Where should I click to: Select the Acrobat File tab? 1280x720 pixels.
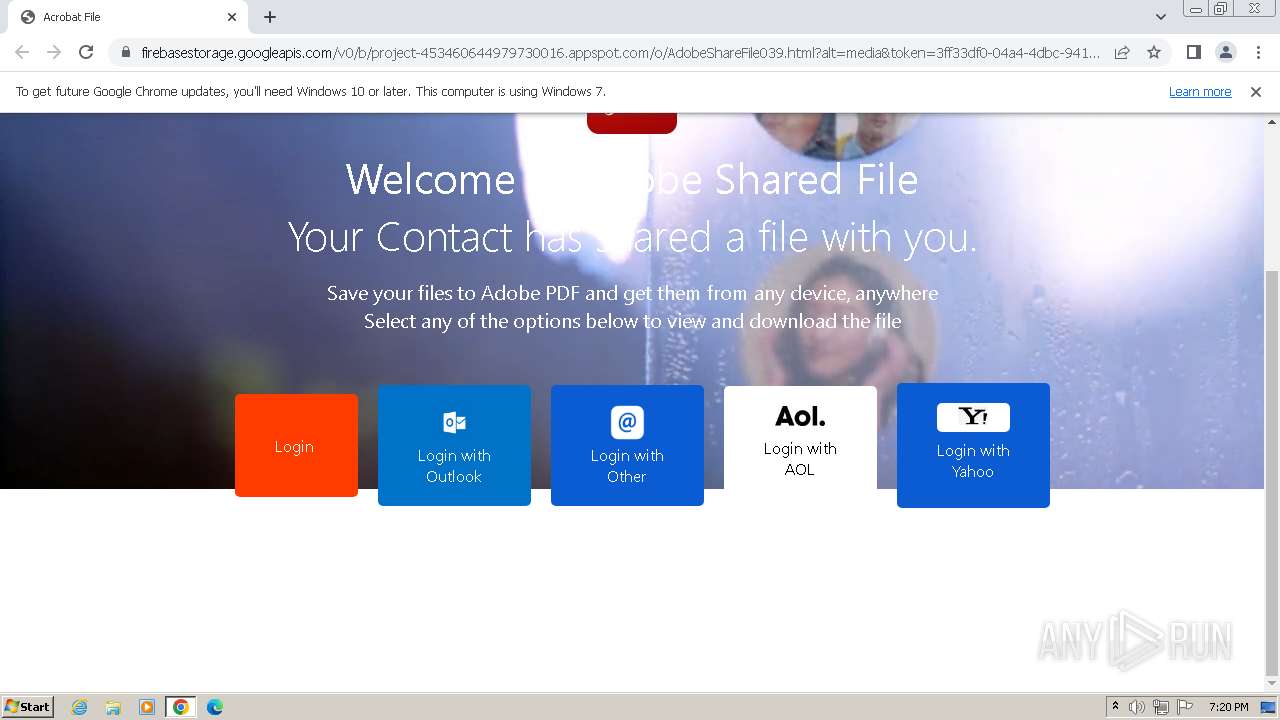[x=128, y=17]
